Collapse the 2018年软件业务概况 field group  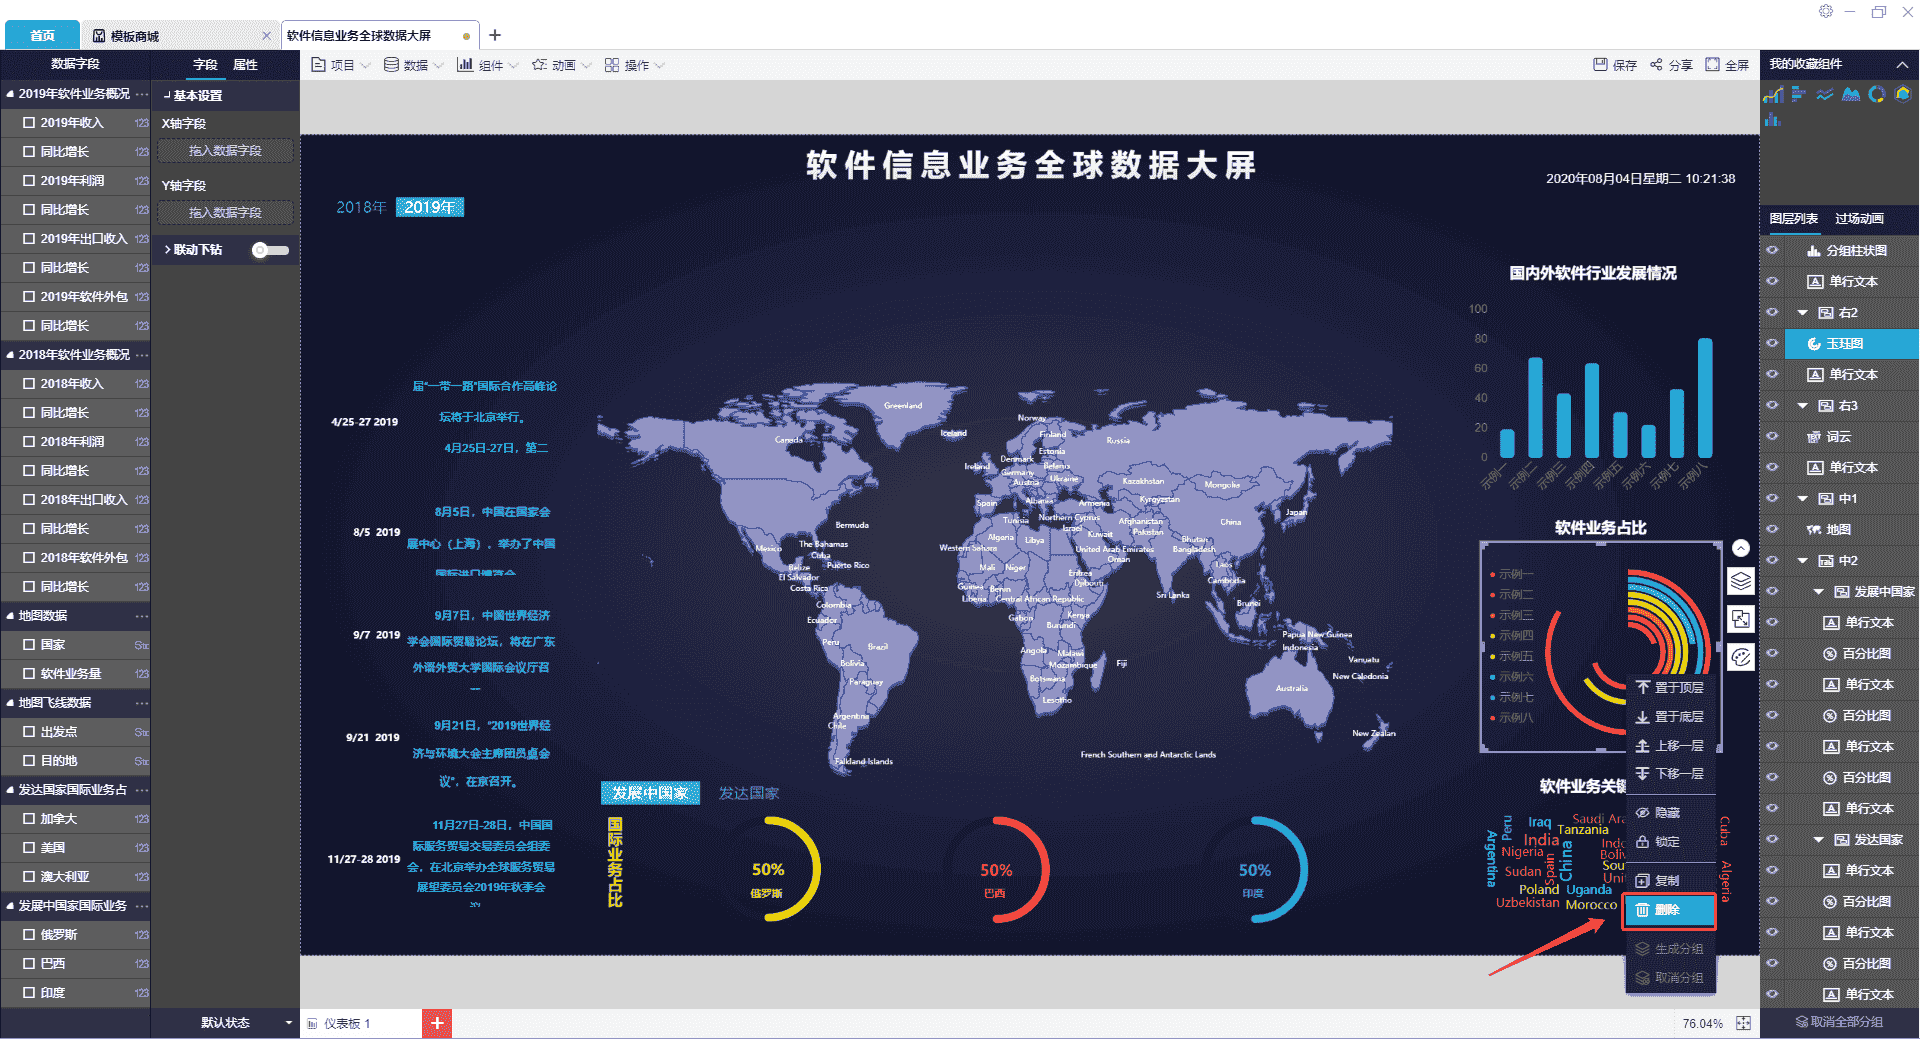coord(10,355)
